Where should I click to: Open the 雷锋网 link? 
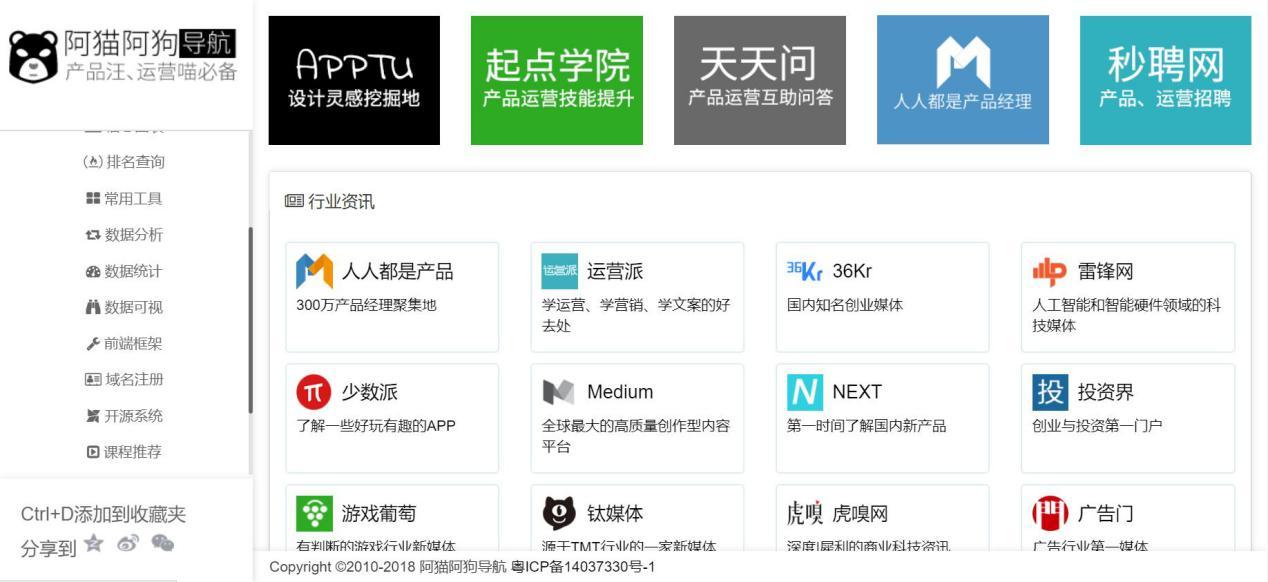click(1105, 272)
